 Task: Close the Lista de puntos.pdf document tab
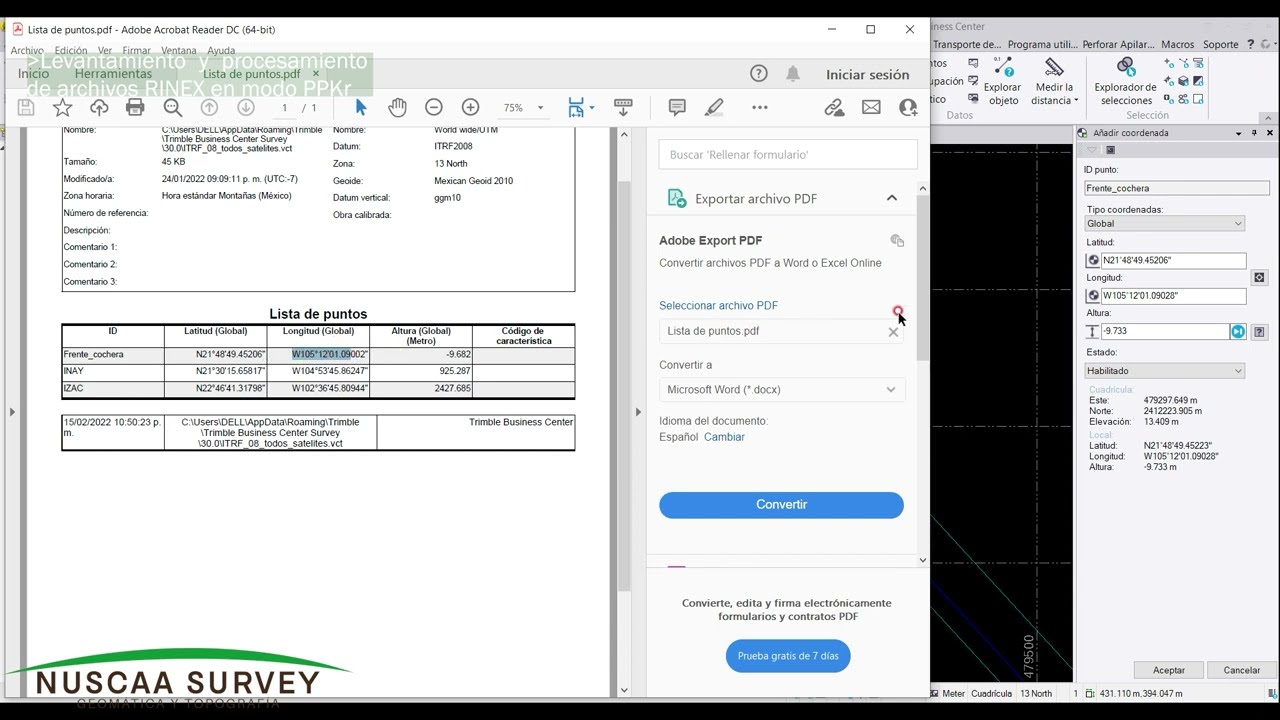[316, 73]
